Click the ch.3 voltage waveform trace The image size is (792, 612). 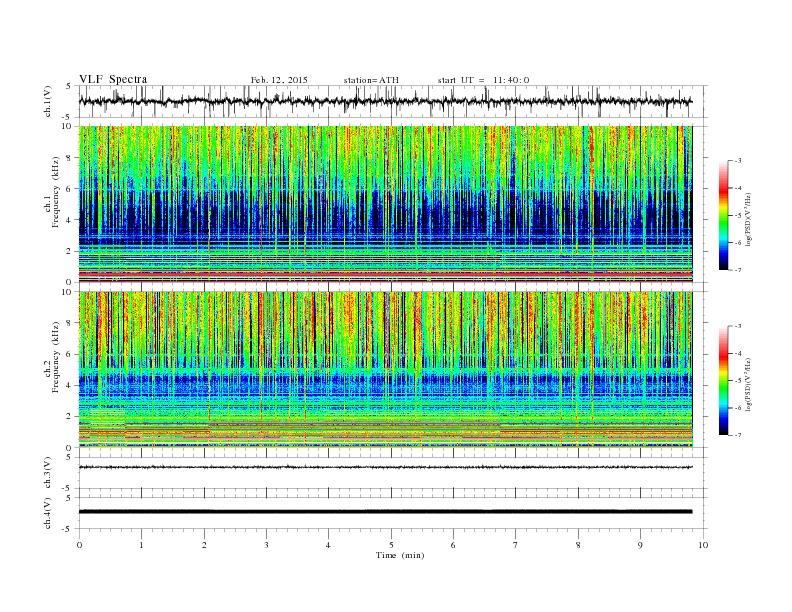[x=385, y=467]
